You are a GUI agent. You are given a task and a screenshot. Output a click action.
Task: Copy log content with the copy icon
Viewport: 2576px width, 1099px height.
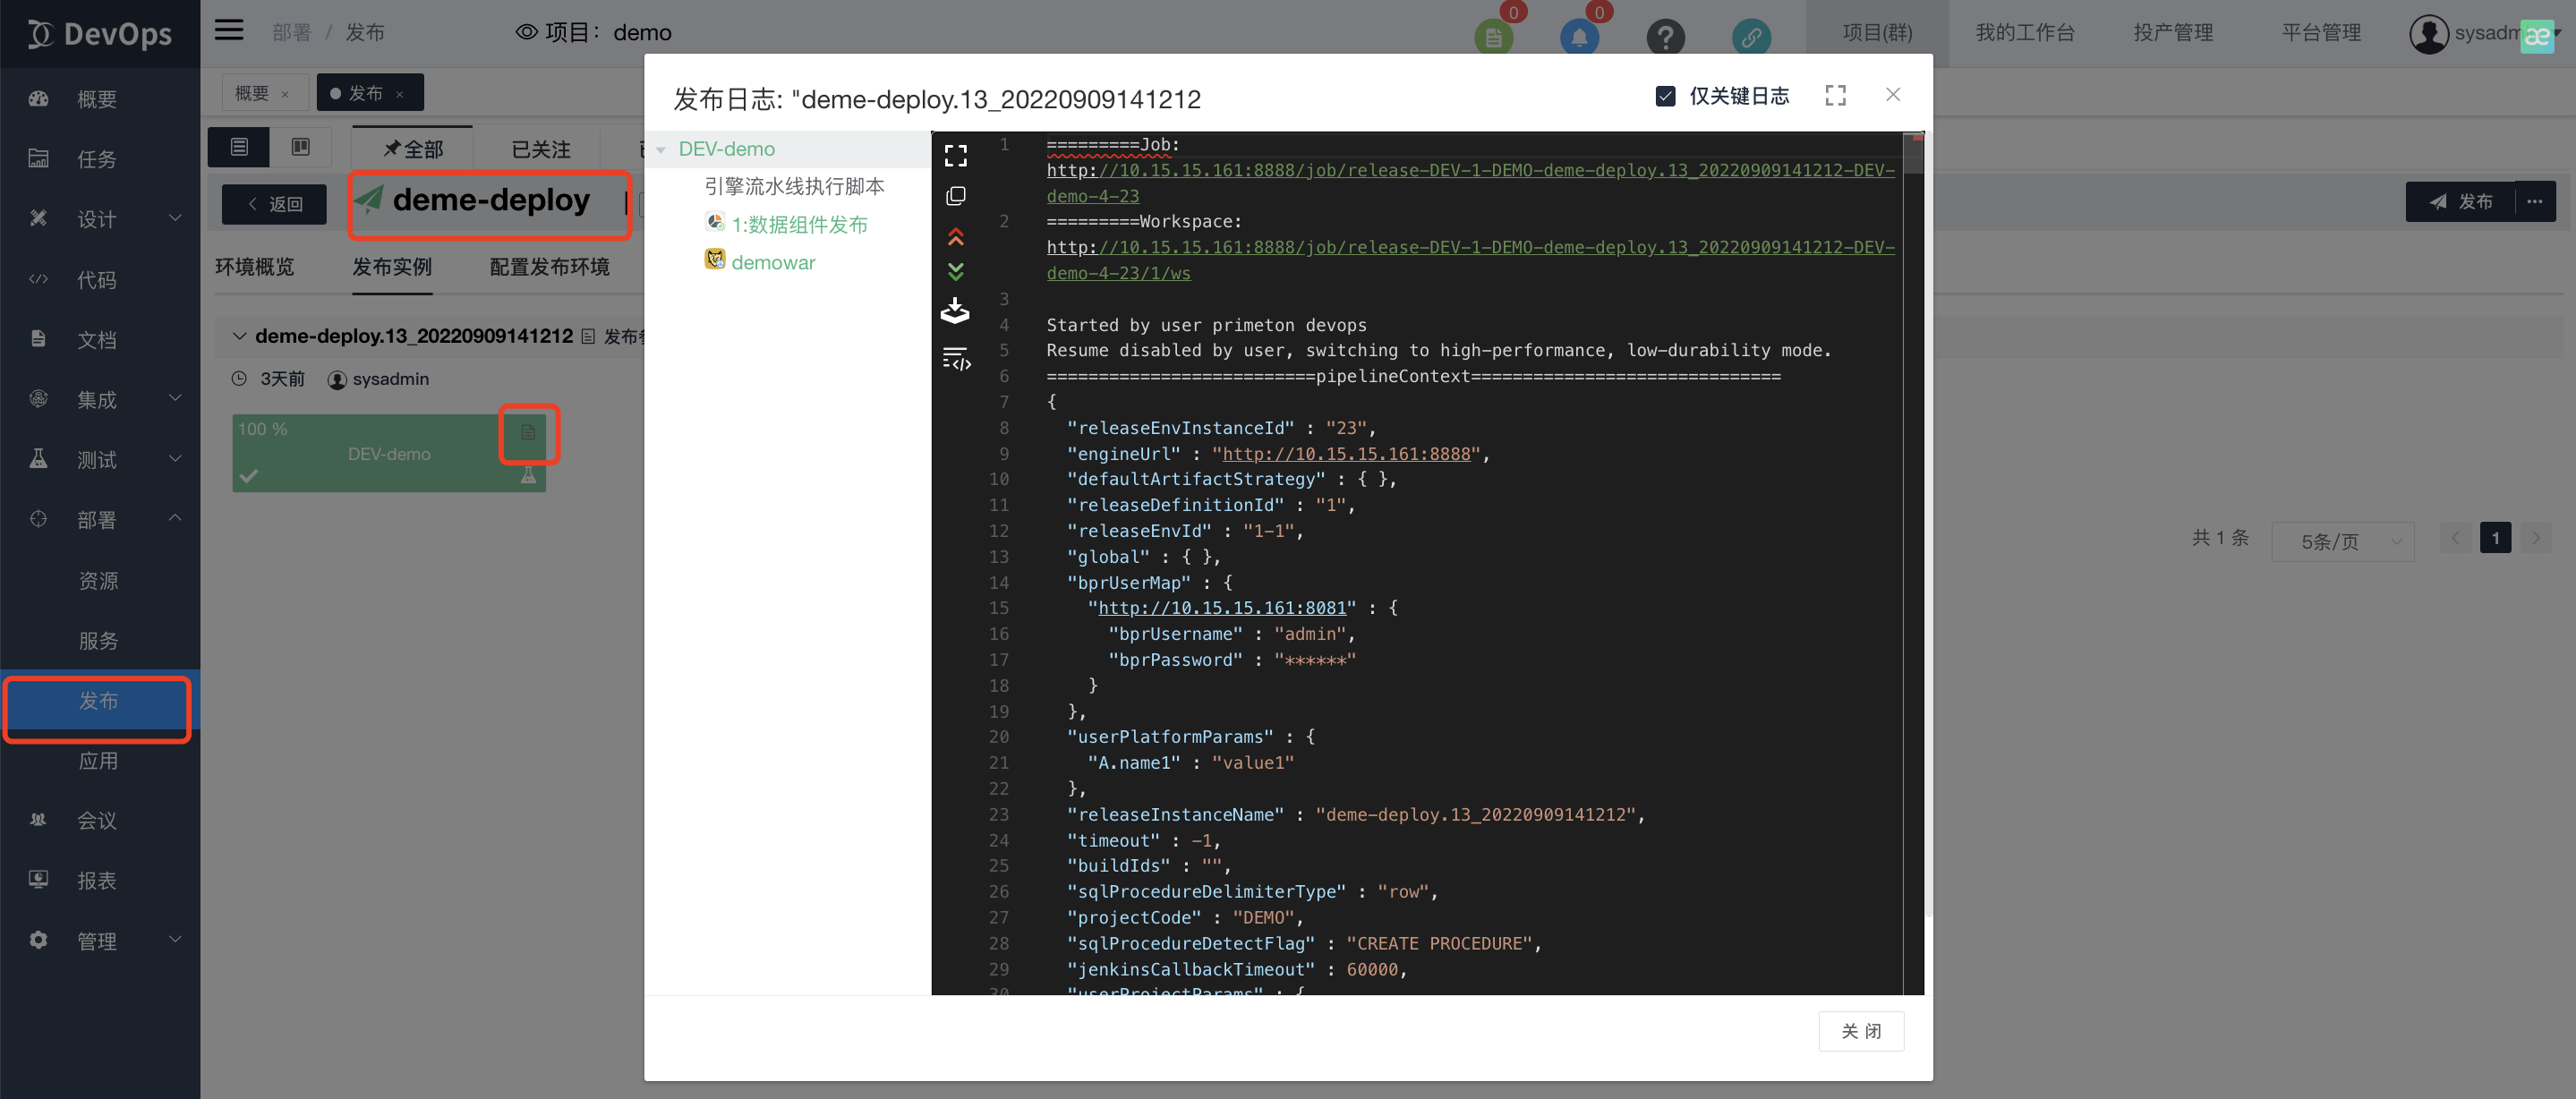coord(955,196)
